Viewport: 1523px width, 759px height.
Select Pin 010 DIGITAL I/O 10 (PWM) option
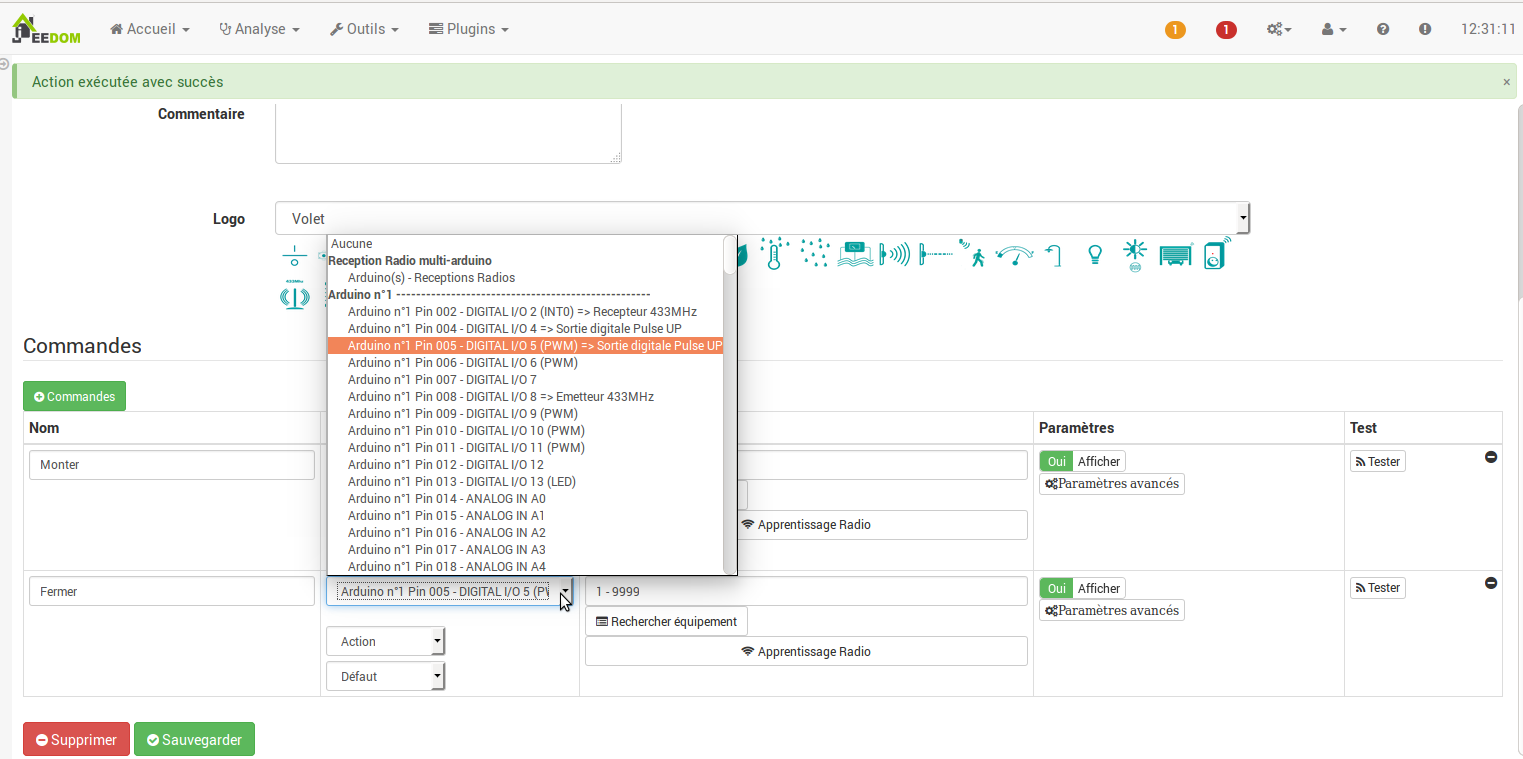(525, 430)
